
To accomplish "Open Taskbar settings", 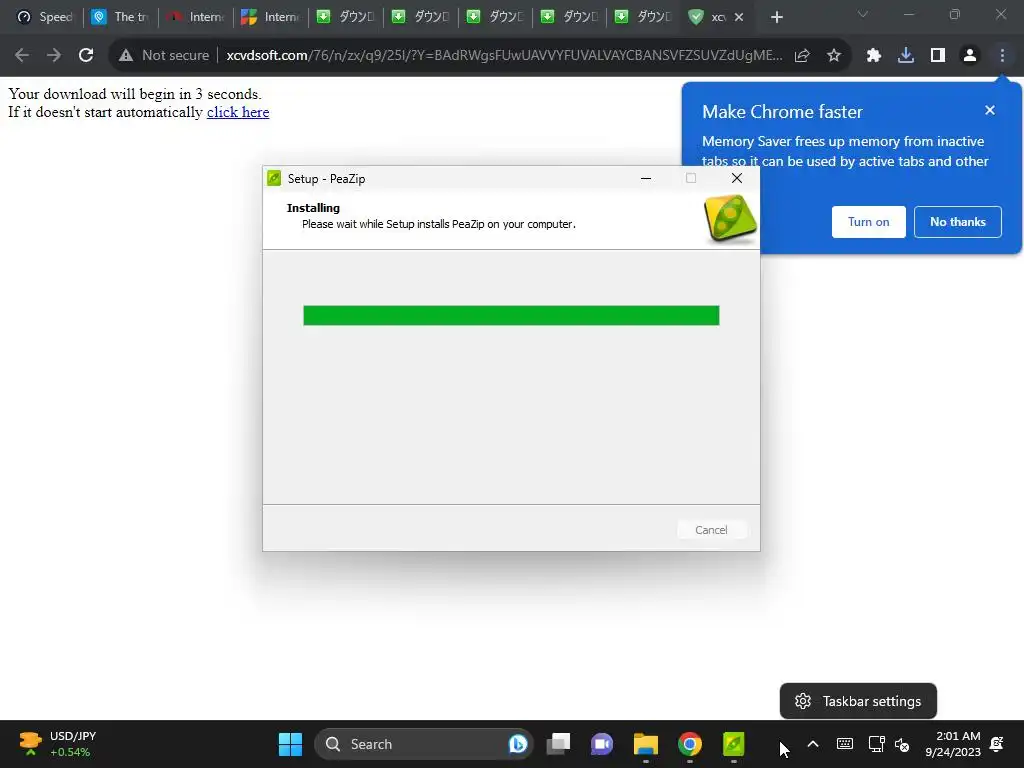I will point(858,701).
